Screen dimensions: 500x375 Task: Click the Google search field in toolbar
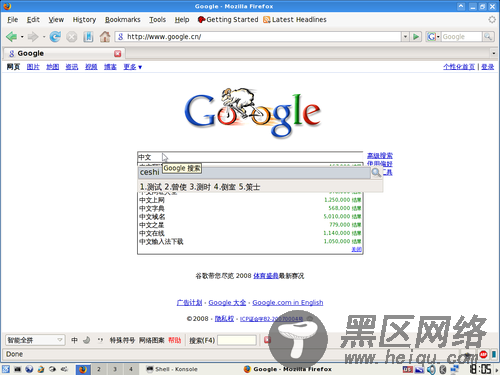[462, 37]
